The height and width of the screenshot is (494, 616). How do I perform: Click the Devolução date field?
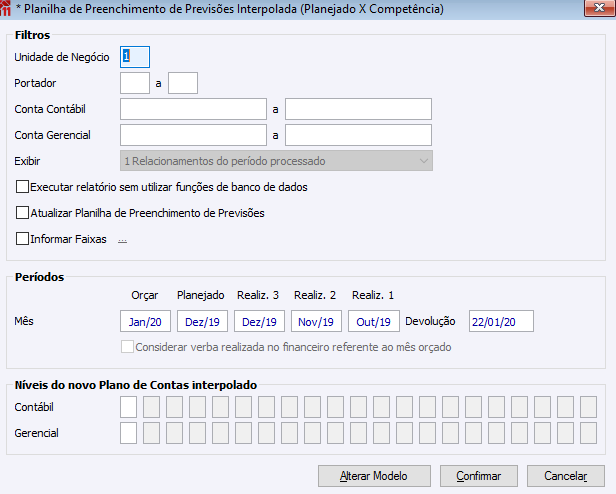point(501,321)
